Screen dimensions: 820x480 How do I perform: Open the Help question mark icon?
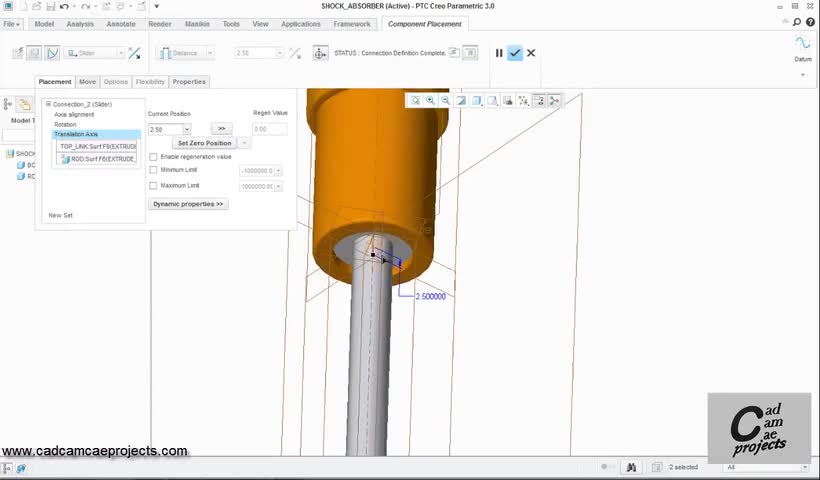[x=810, y=22]
